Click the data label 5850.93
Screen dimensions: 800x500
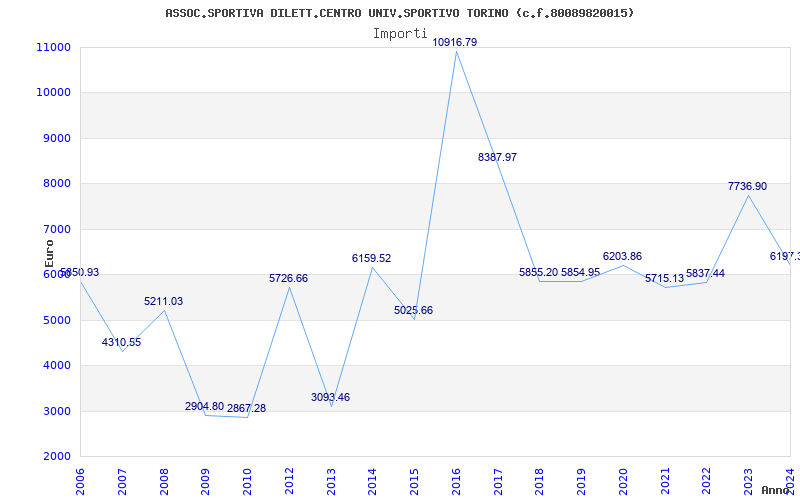pyautogui.click(x=80, y=272)
